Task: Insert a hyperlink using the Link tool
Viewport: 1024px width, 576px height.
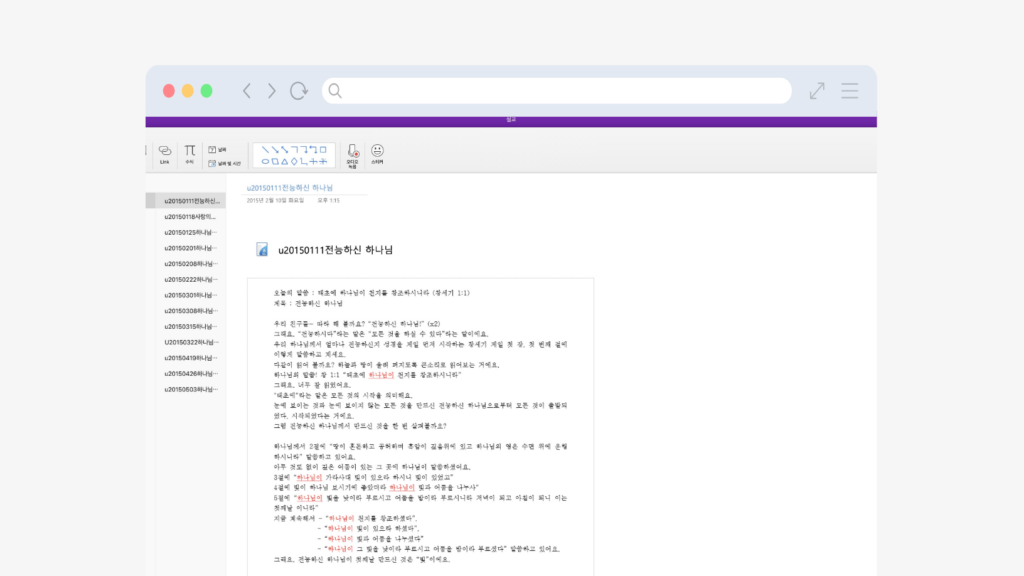Action: point(165,152)
